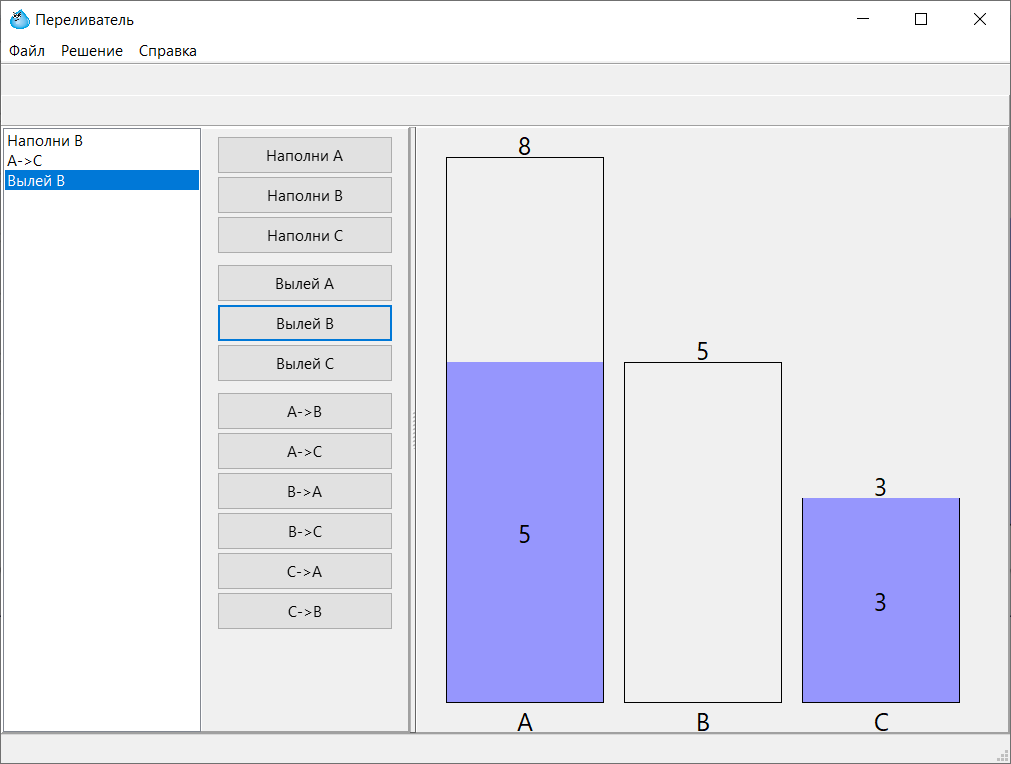Click the A->C pour button
The image size is (1011, 764).
point(305,452)
